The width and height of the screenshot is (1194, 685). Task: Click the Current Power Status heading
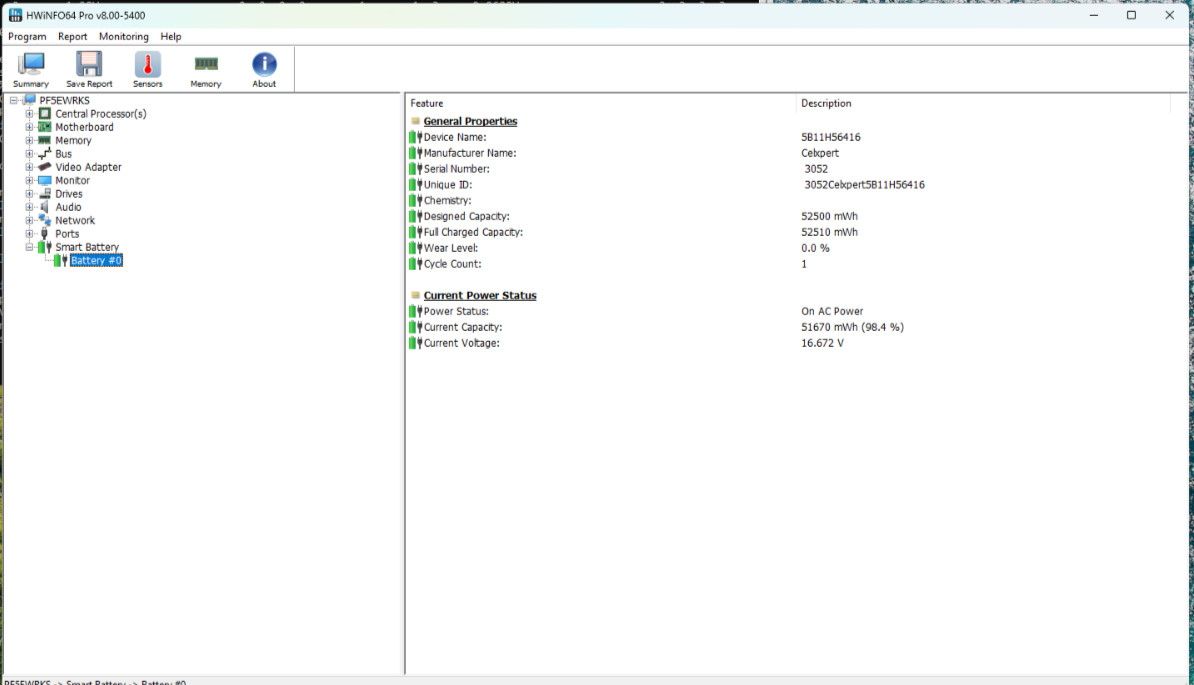[480, 295]
